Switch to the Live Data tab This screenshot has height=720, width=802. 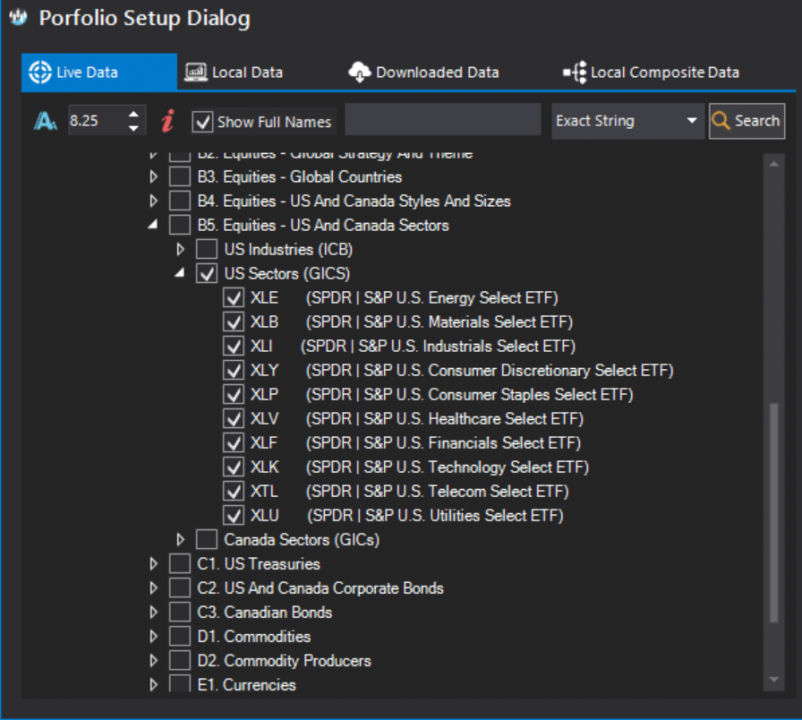tap(99, 72)
